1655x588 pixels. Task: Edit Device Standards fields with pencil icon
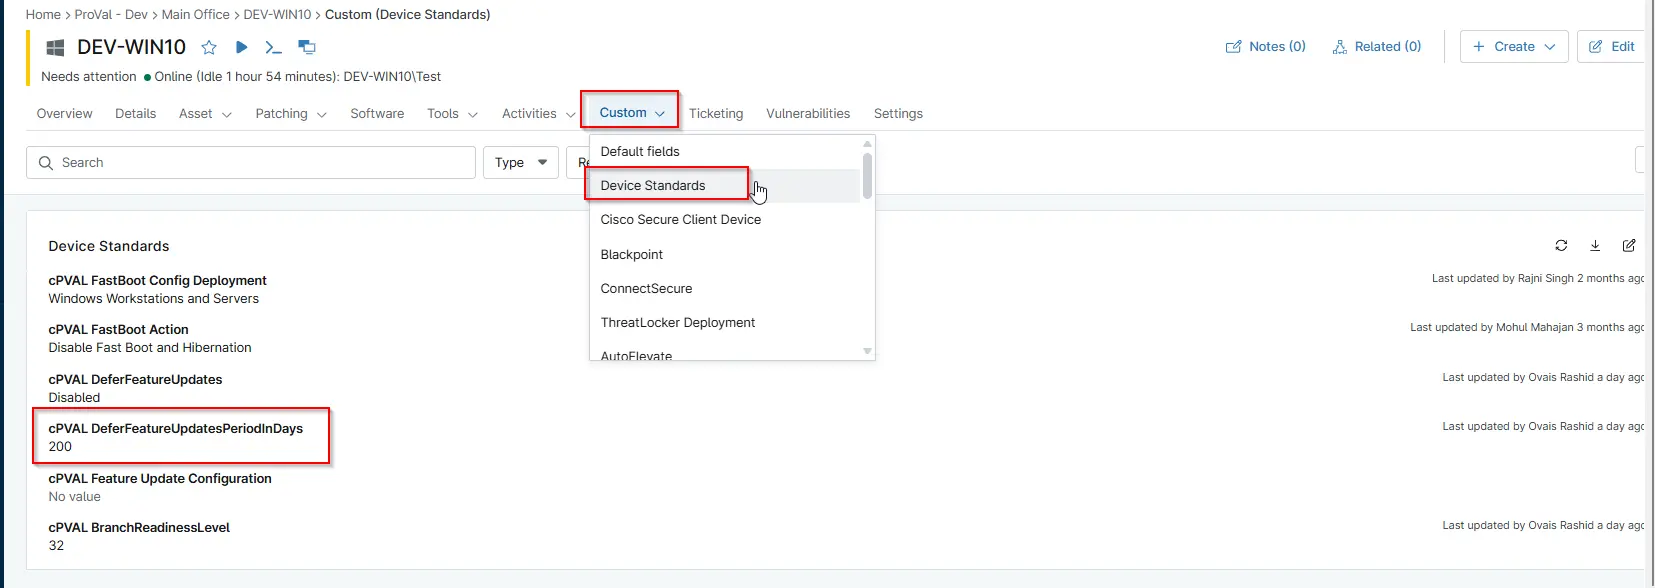pos(1629,245)
